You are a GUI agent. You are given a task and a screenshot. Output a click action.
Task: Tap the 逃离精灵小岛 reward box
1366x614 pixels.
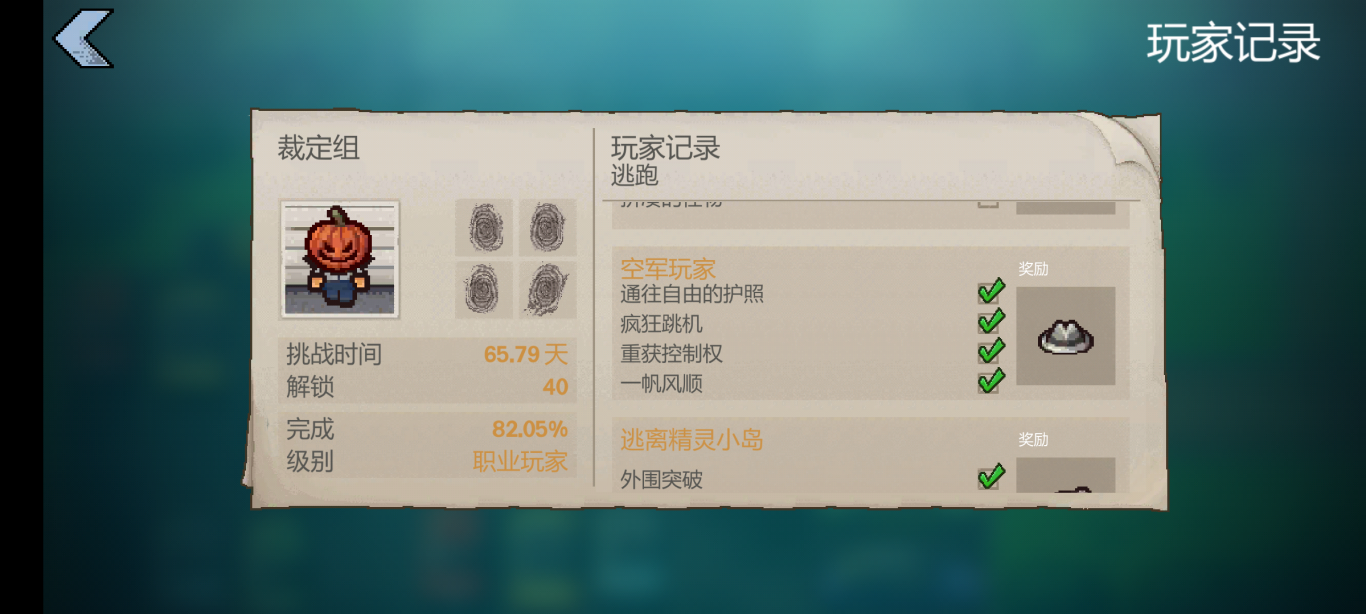click(x=1066, y=475)
